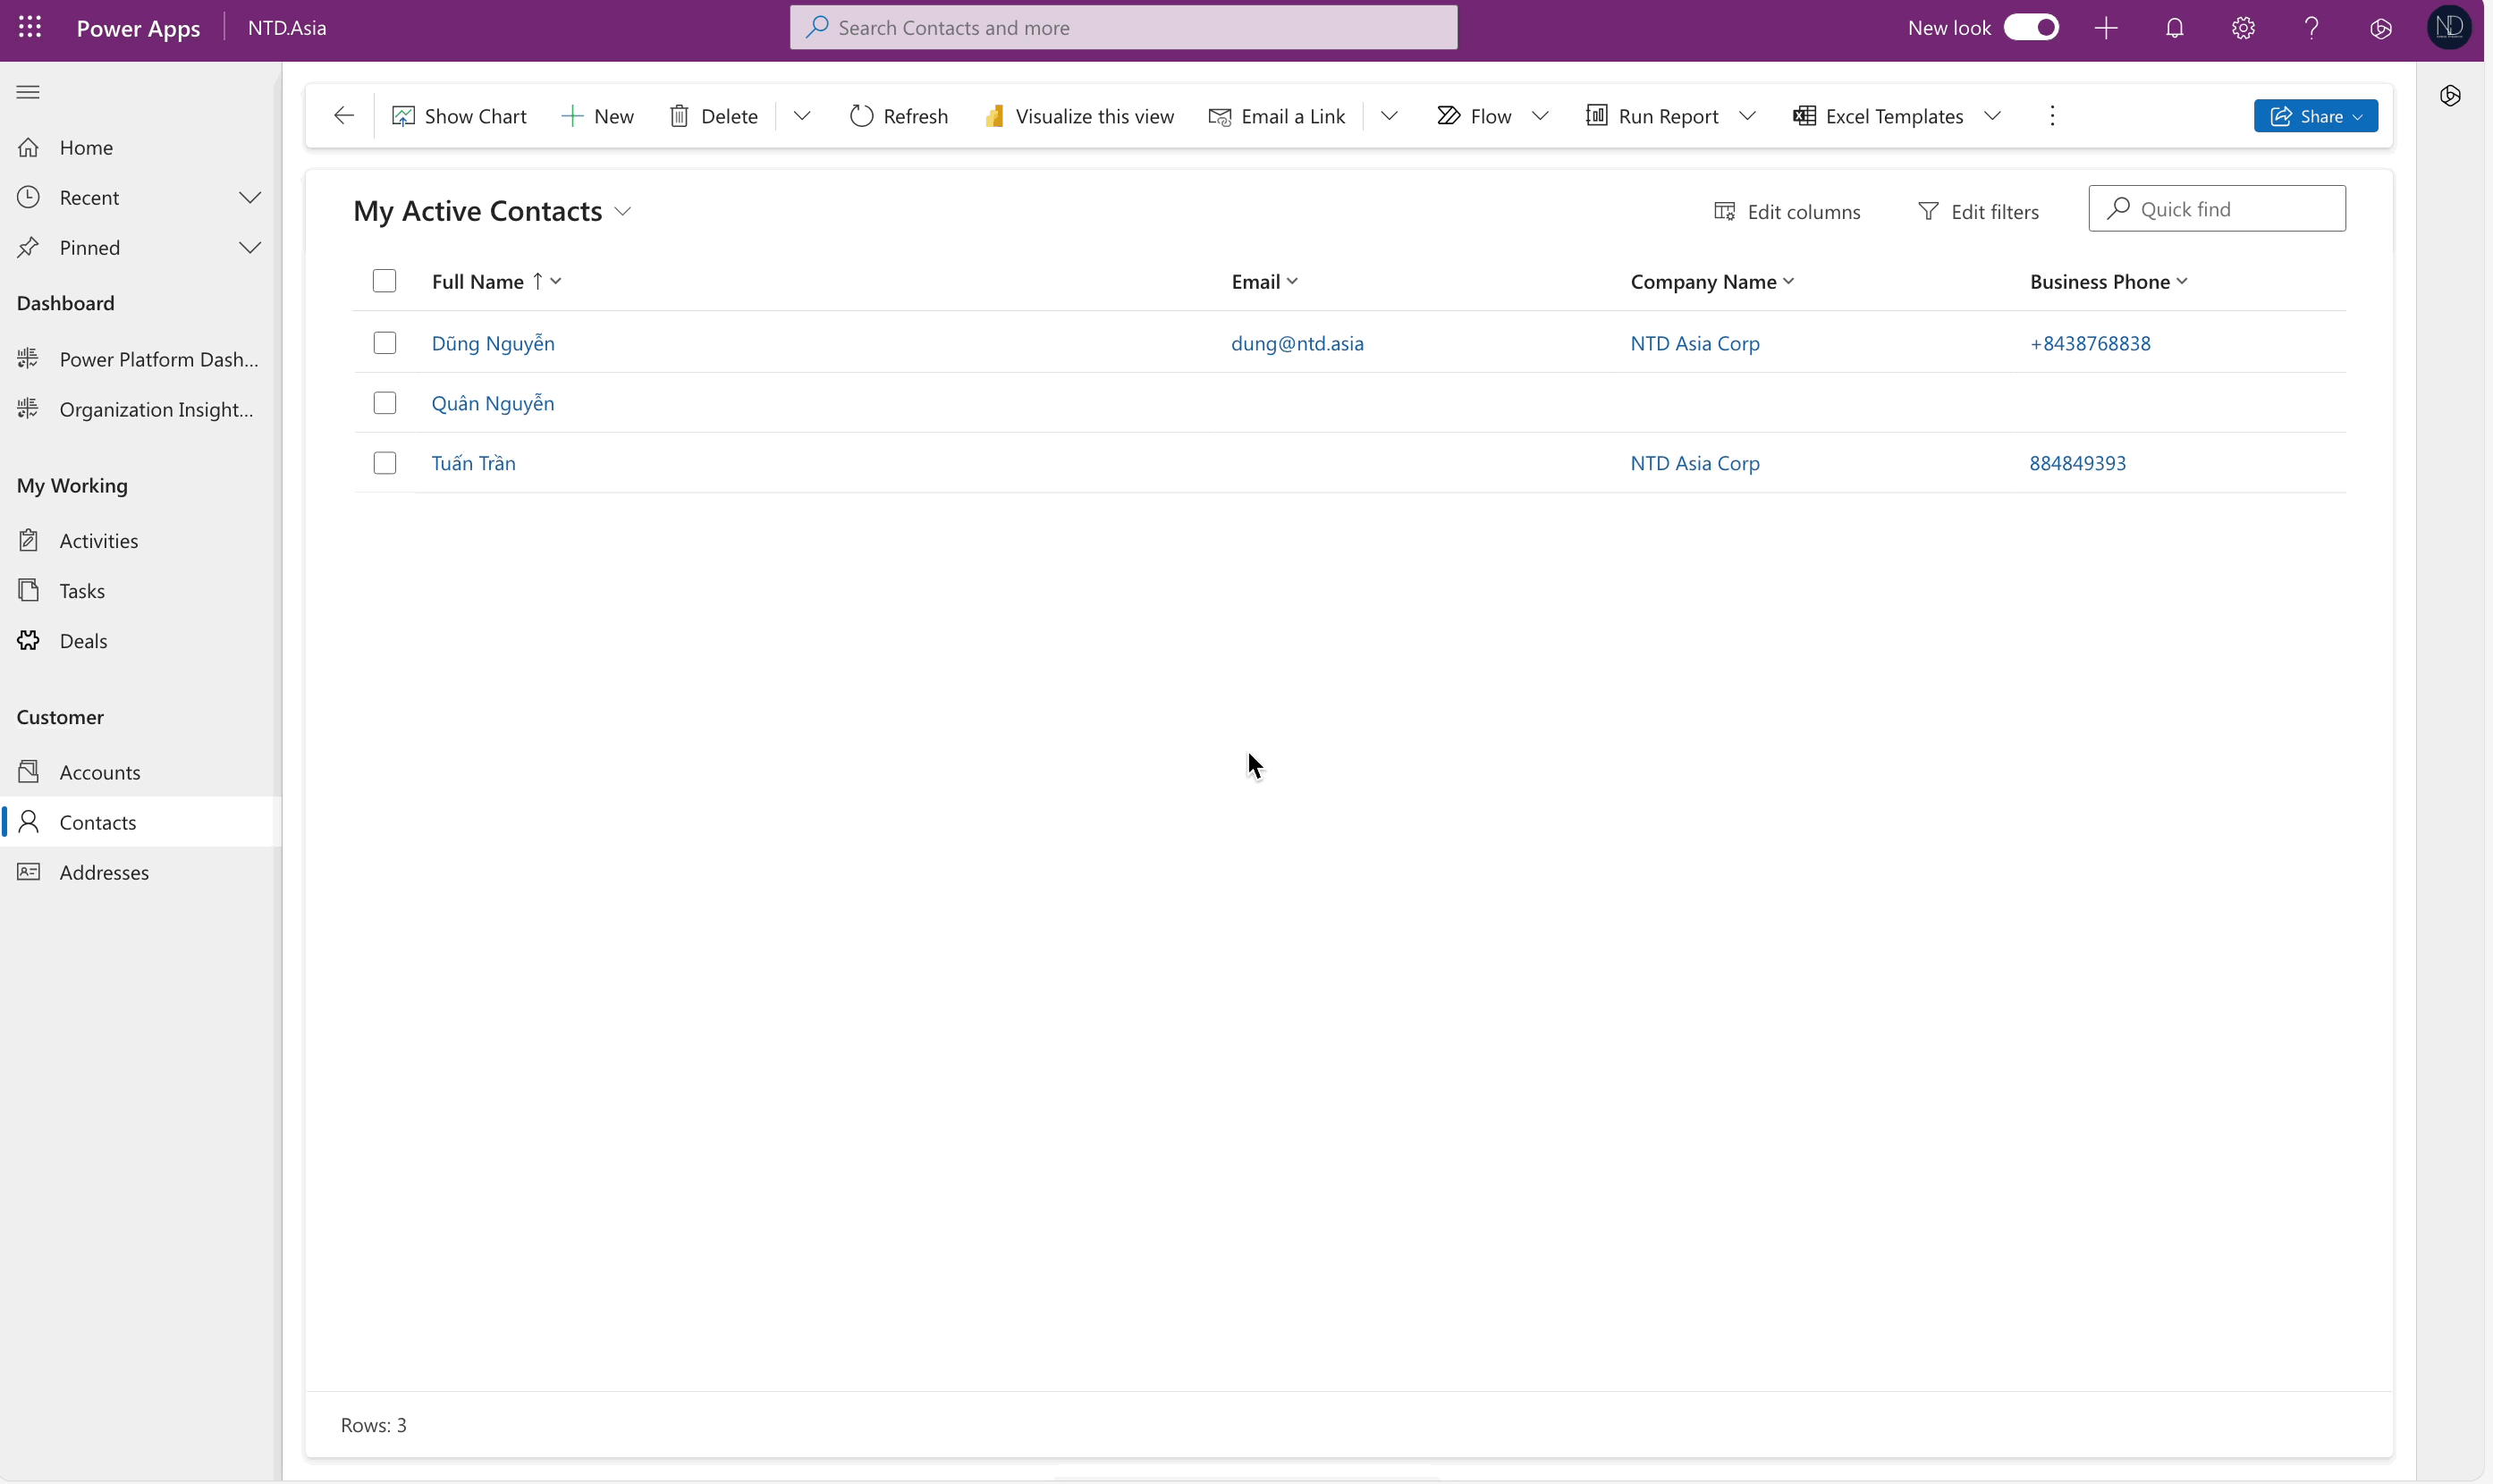2493x1484 pixels.
Task: Open the app launcher waffle icon
Action: (x=30, y=27)
